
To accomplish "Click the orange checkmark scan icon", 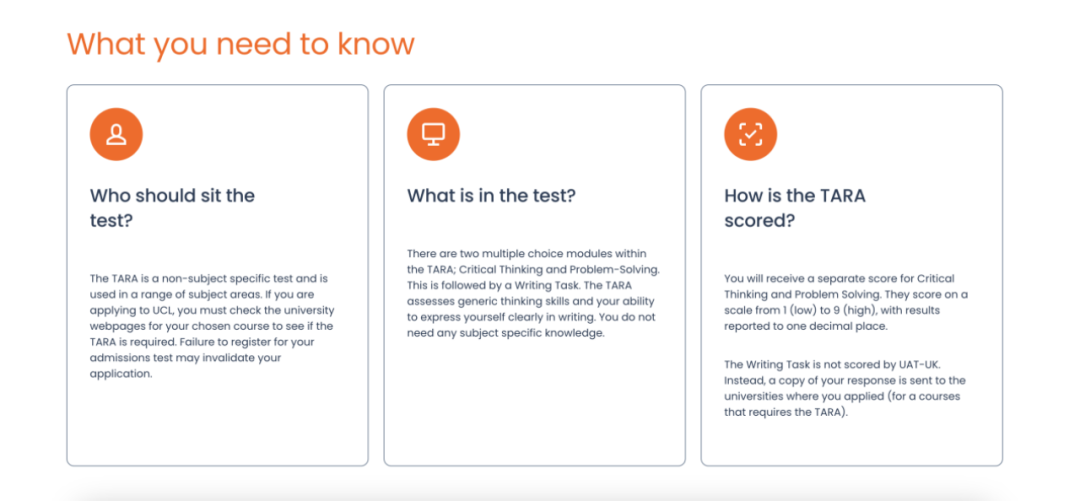I will pos(750,134).
